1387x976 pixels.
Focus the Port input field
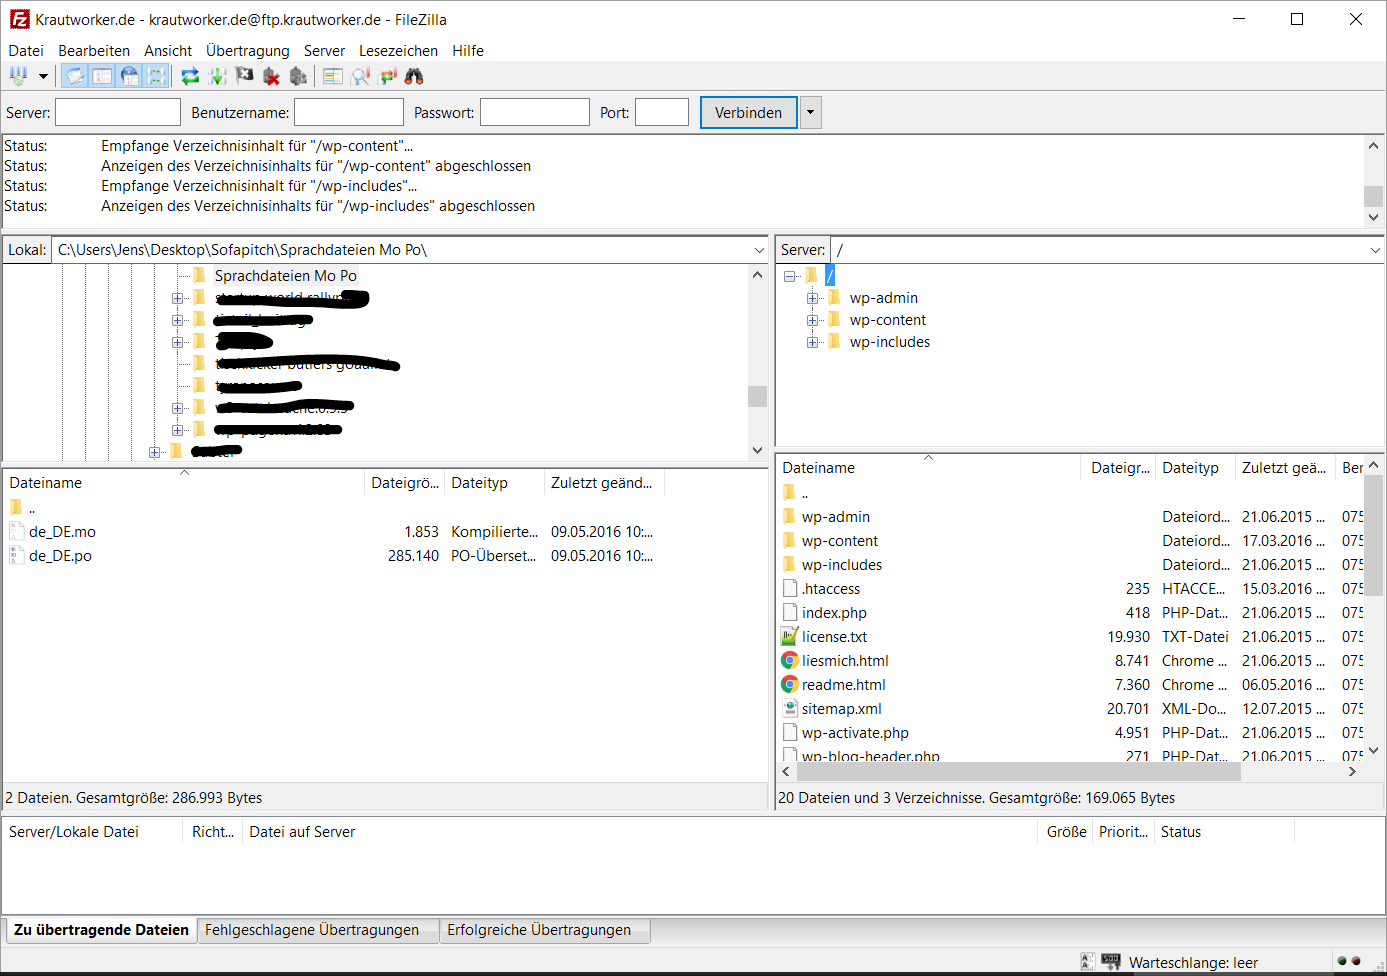[x=662, y=112]
